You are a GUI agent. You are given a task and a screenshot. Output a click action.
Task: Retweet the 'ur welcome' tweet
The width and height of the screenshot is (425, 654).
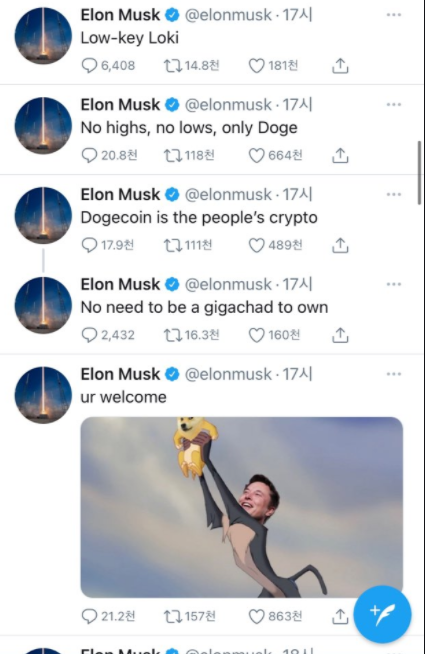click(172, 616)
